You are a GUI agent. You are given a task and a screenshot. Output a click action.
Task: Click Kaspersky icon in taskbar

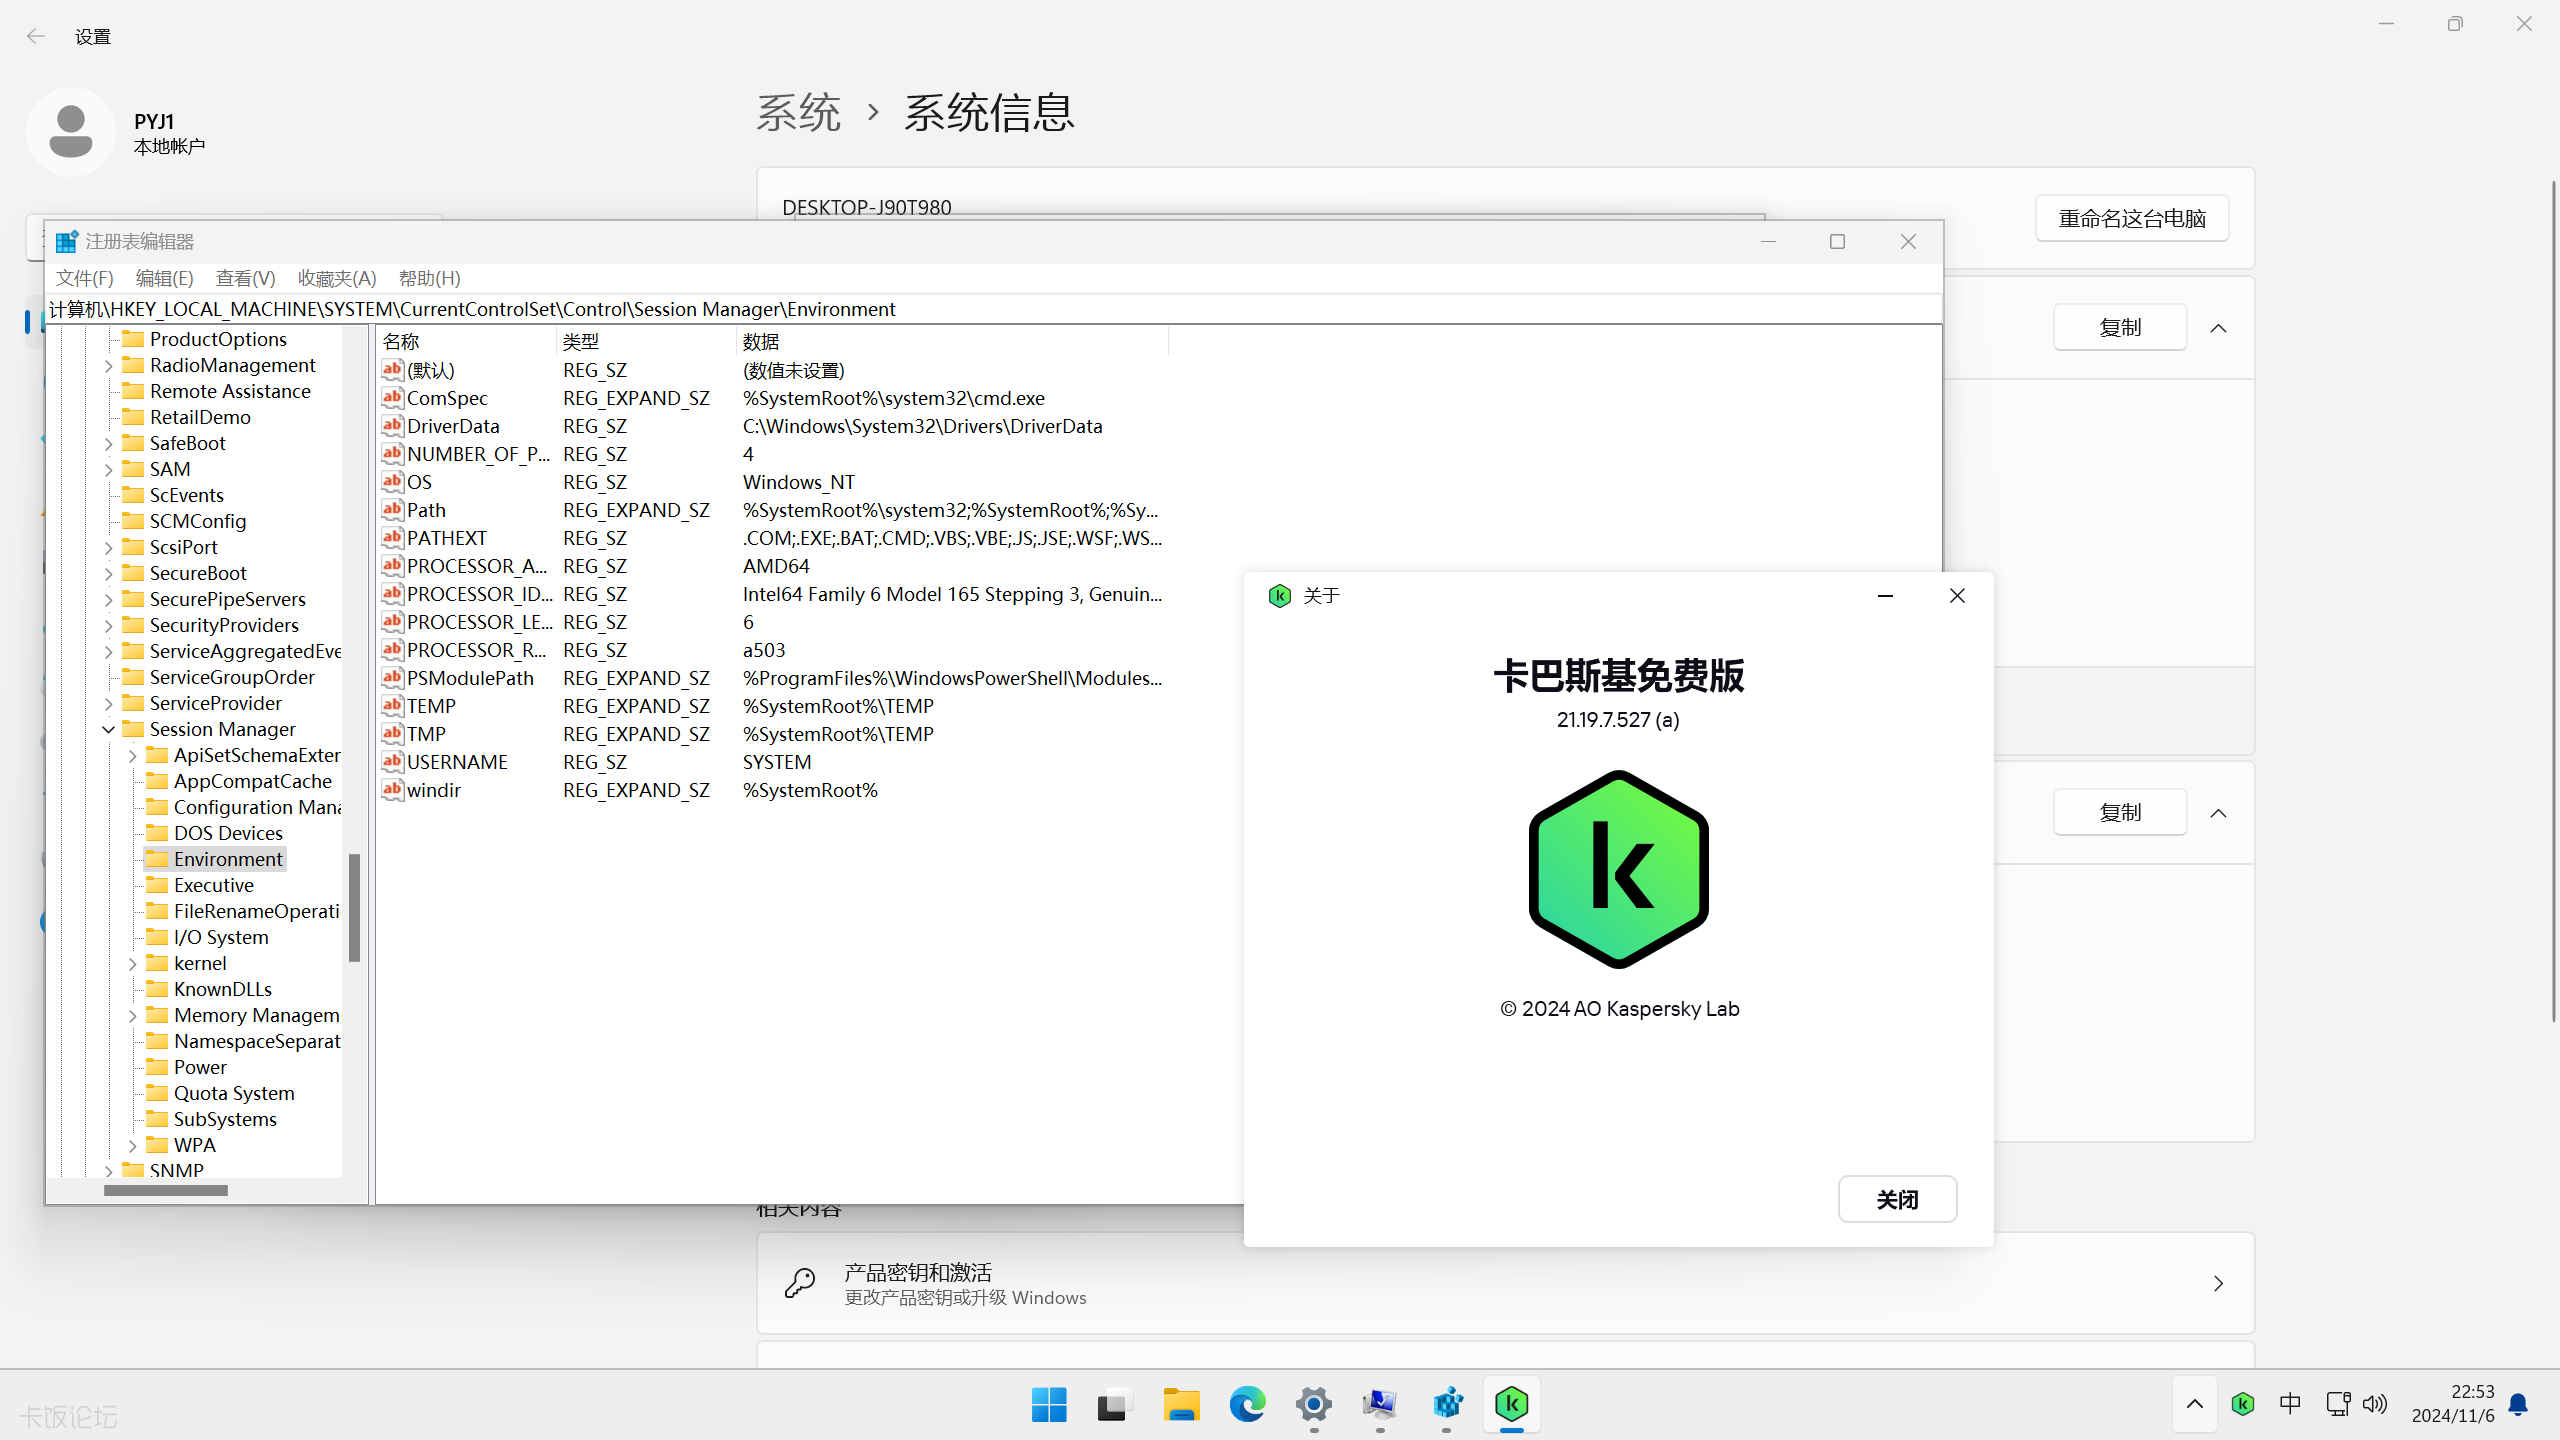click(1512, 1405)
